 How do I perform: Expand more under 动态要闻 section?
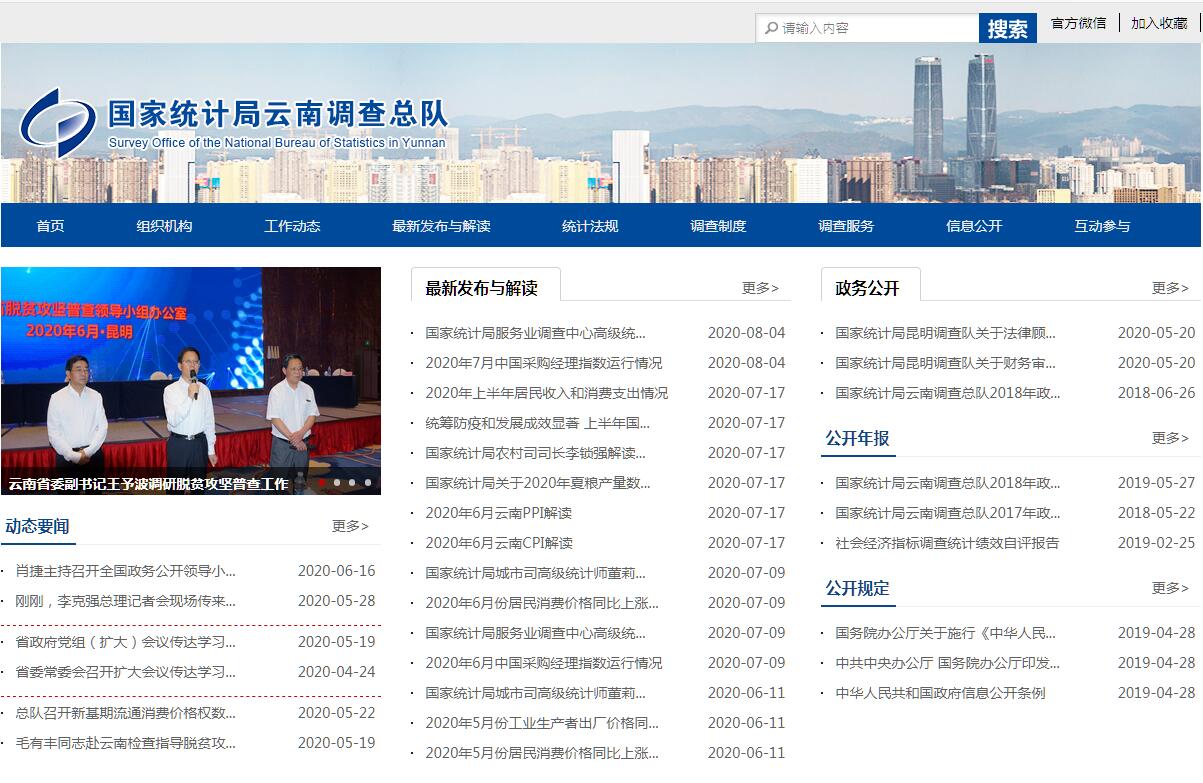350,526
